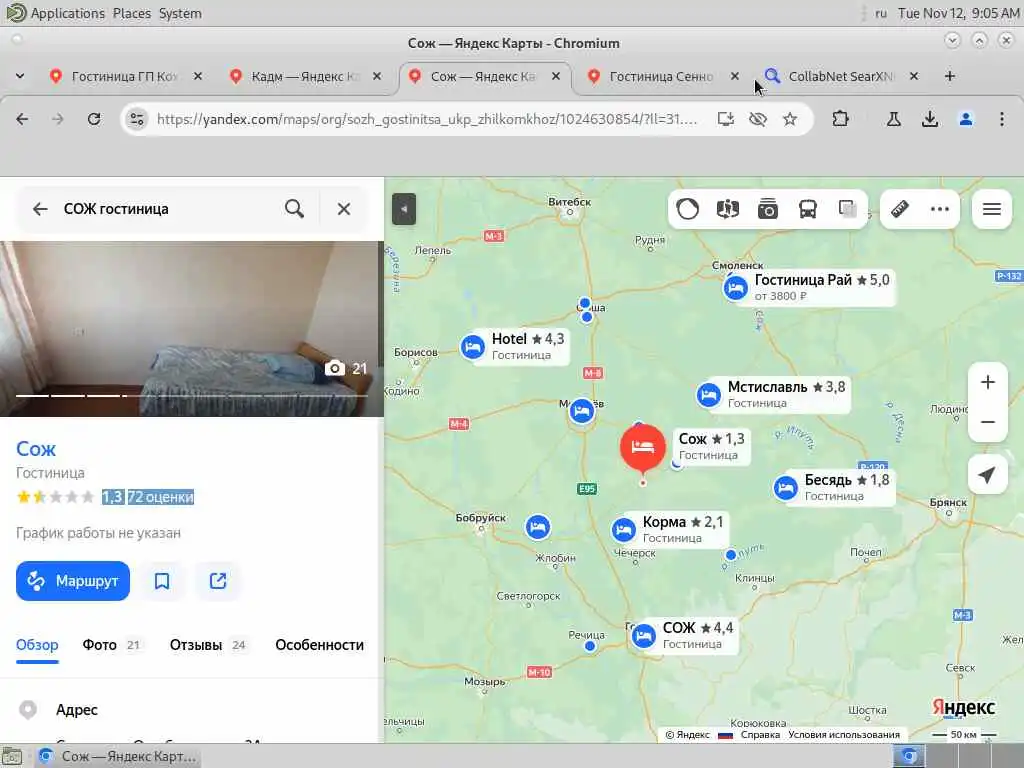The width and height of the screenshot is (1024, 768).
Task: Go back with the arrow beside СОЖ гостиница
Action: [x=40, y=209]
